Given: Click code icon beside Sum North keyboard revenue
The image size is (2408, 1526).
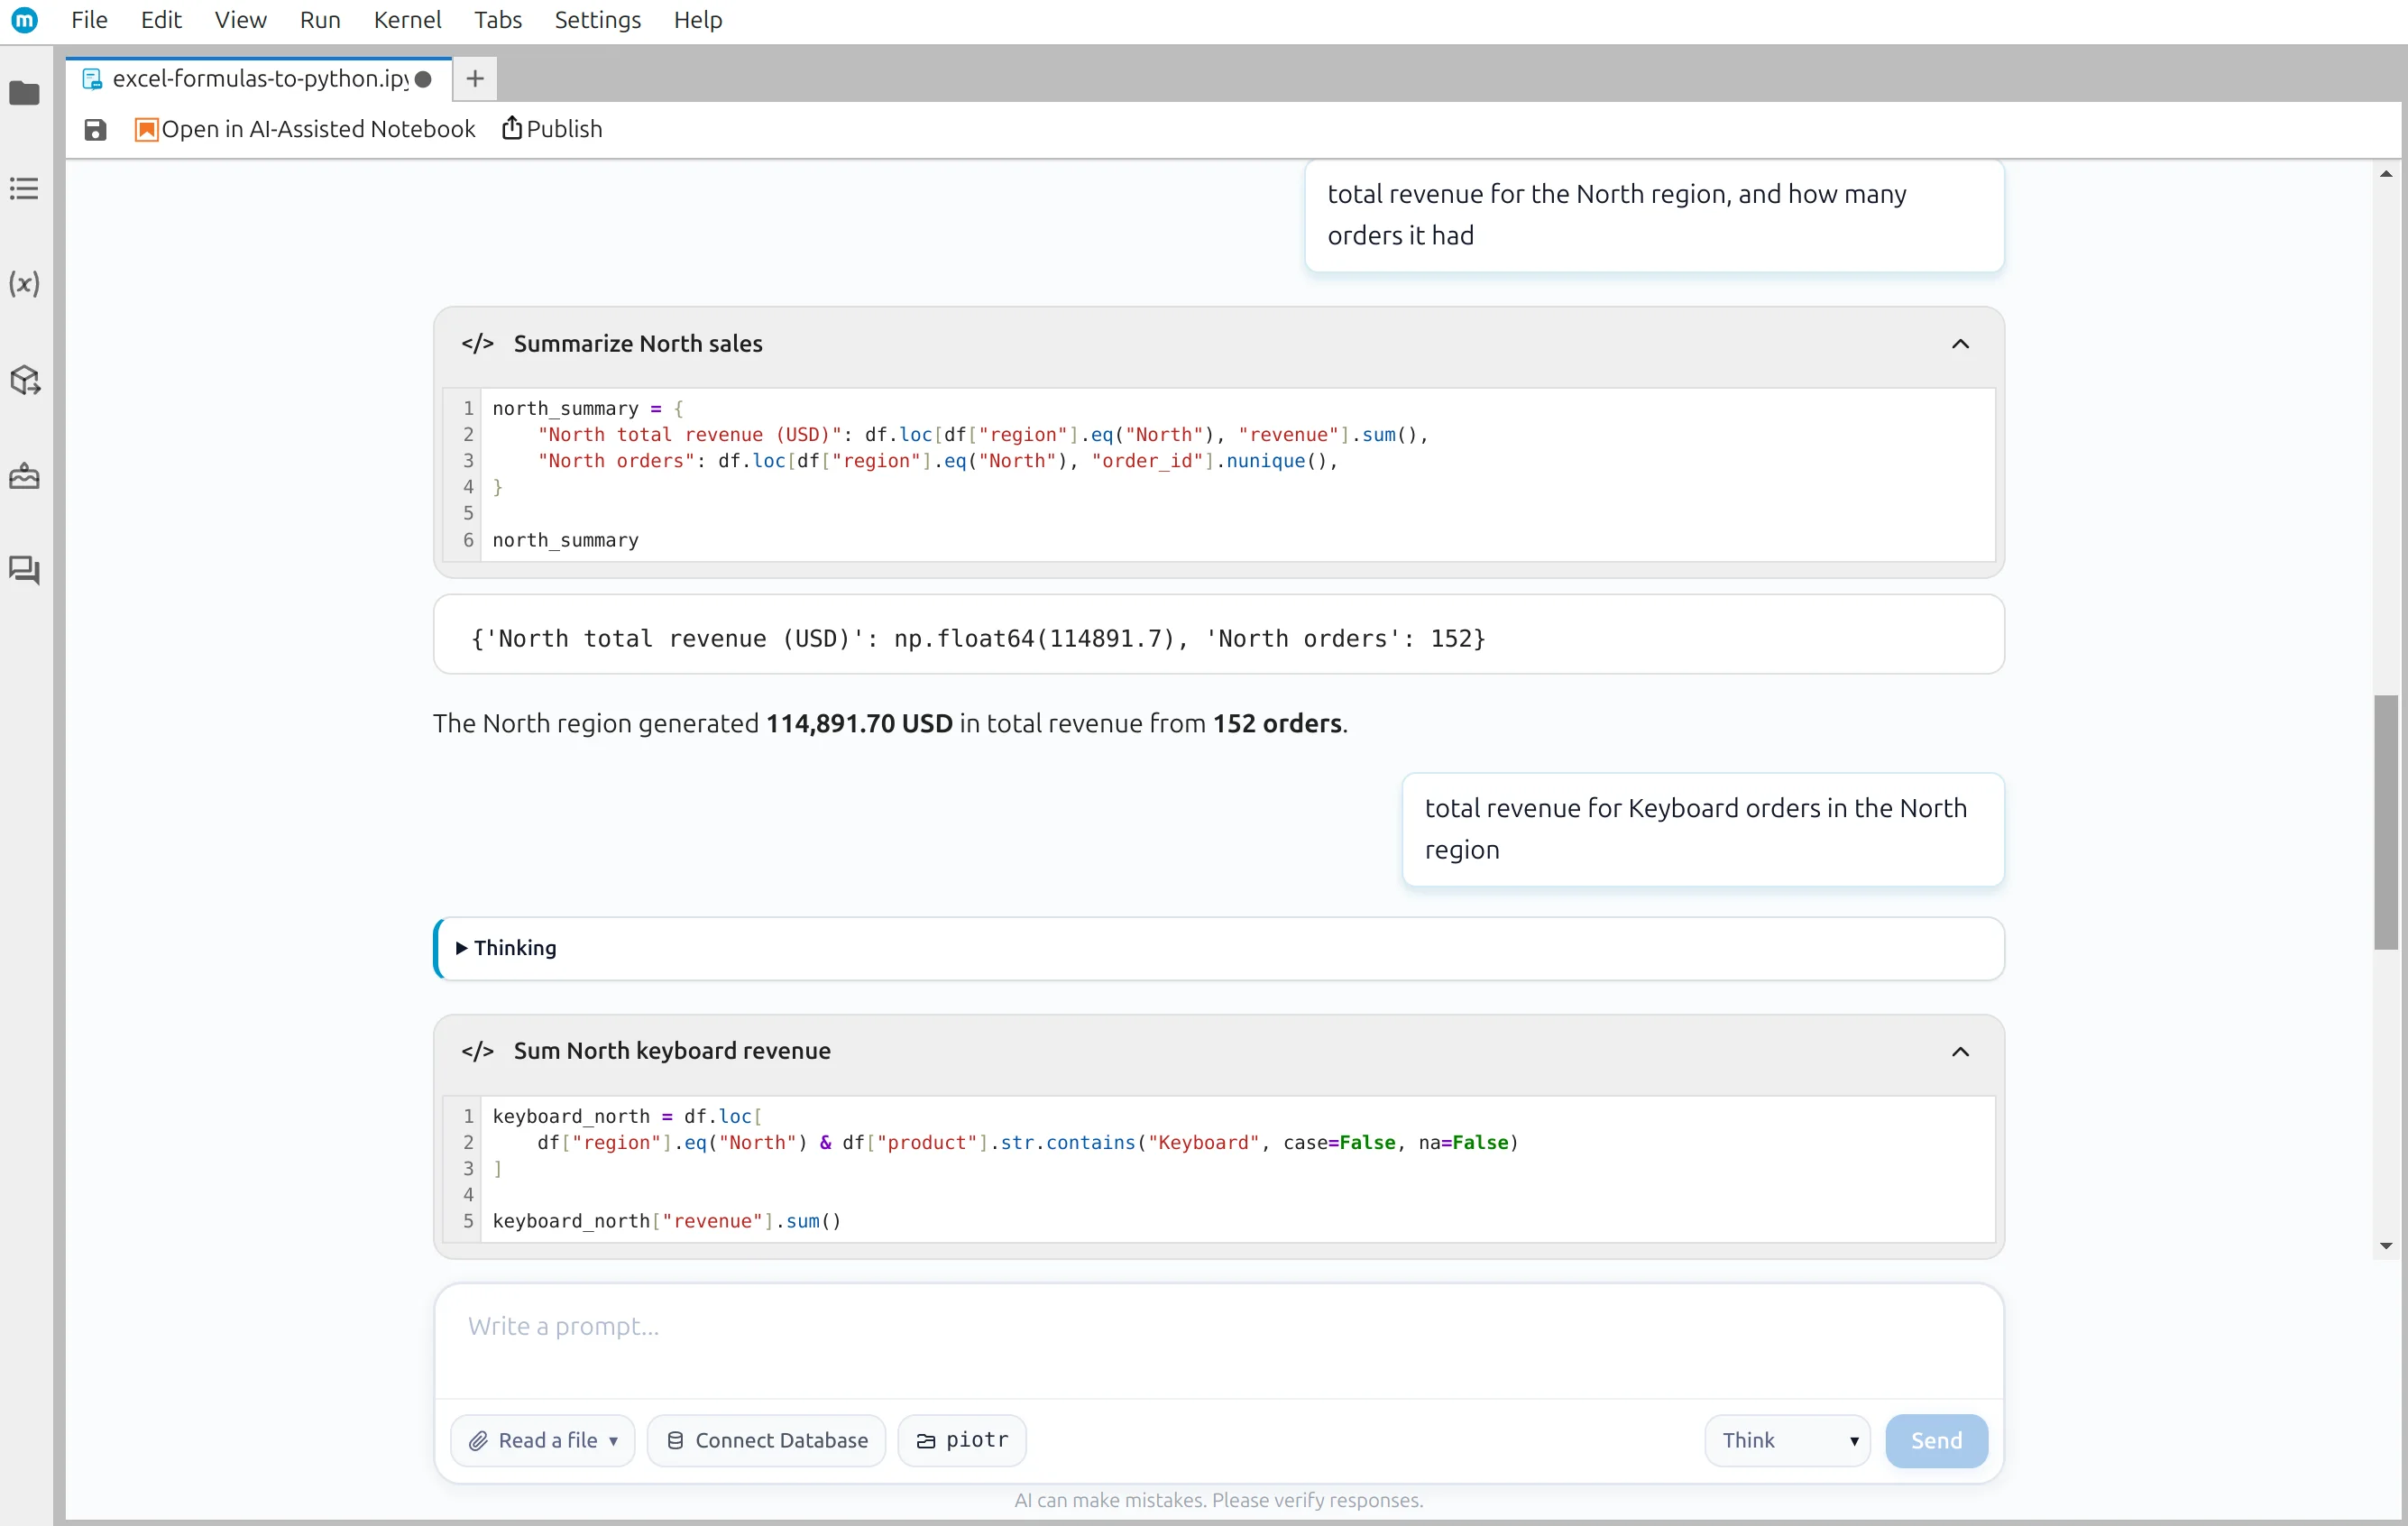Looking at the screenshot, I should tap(478, 1052).
